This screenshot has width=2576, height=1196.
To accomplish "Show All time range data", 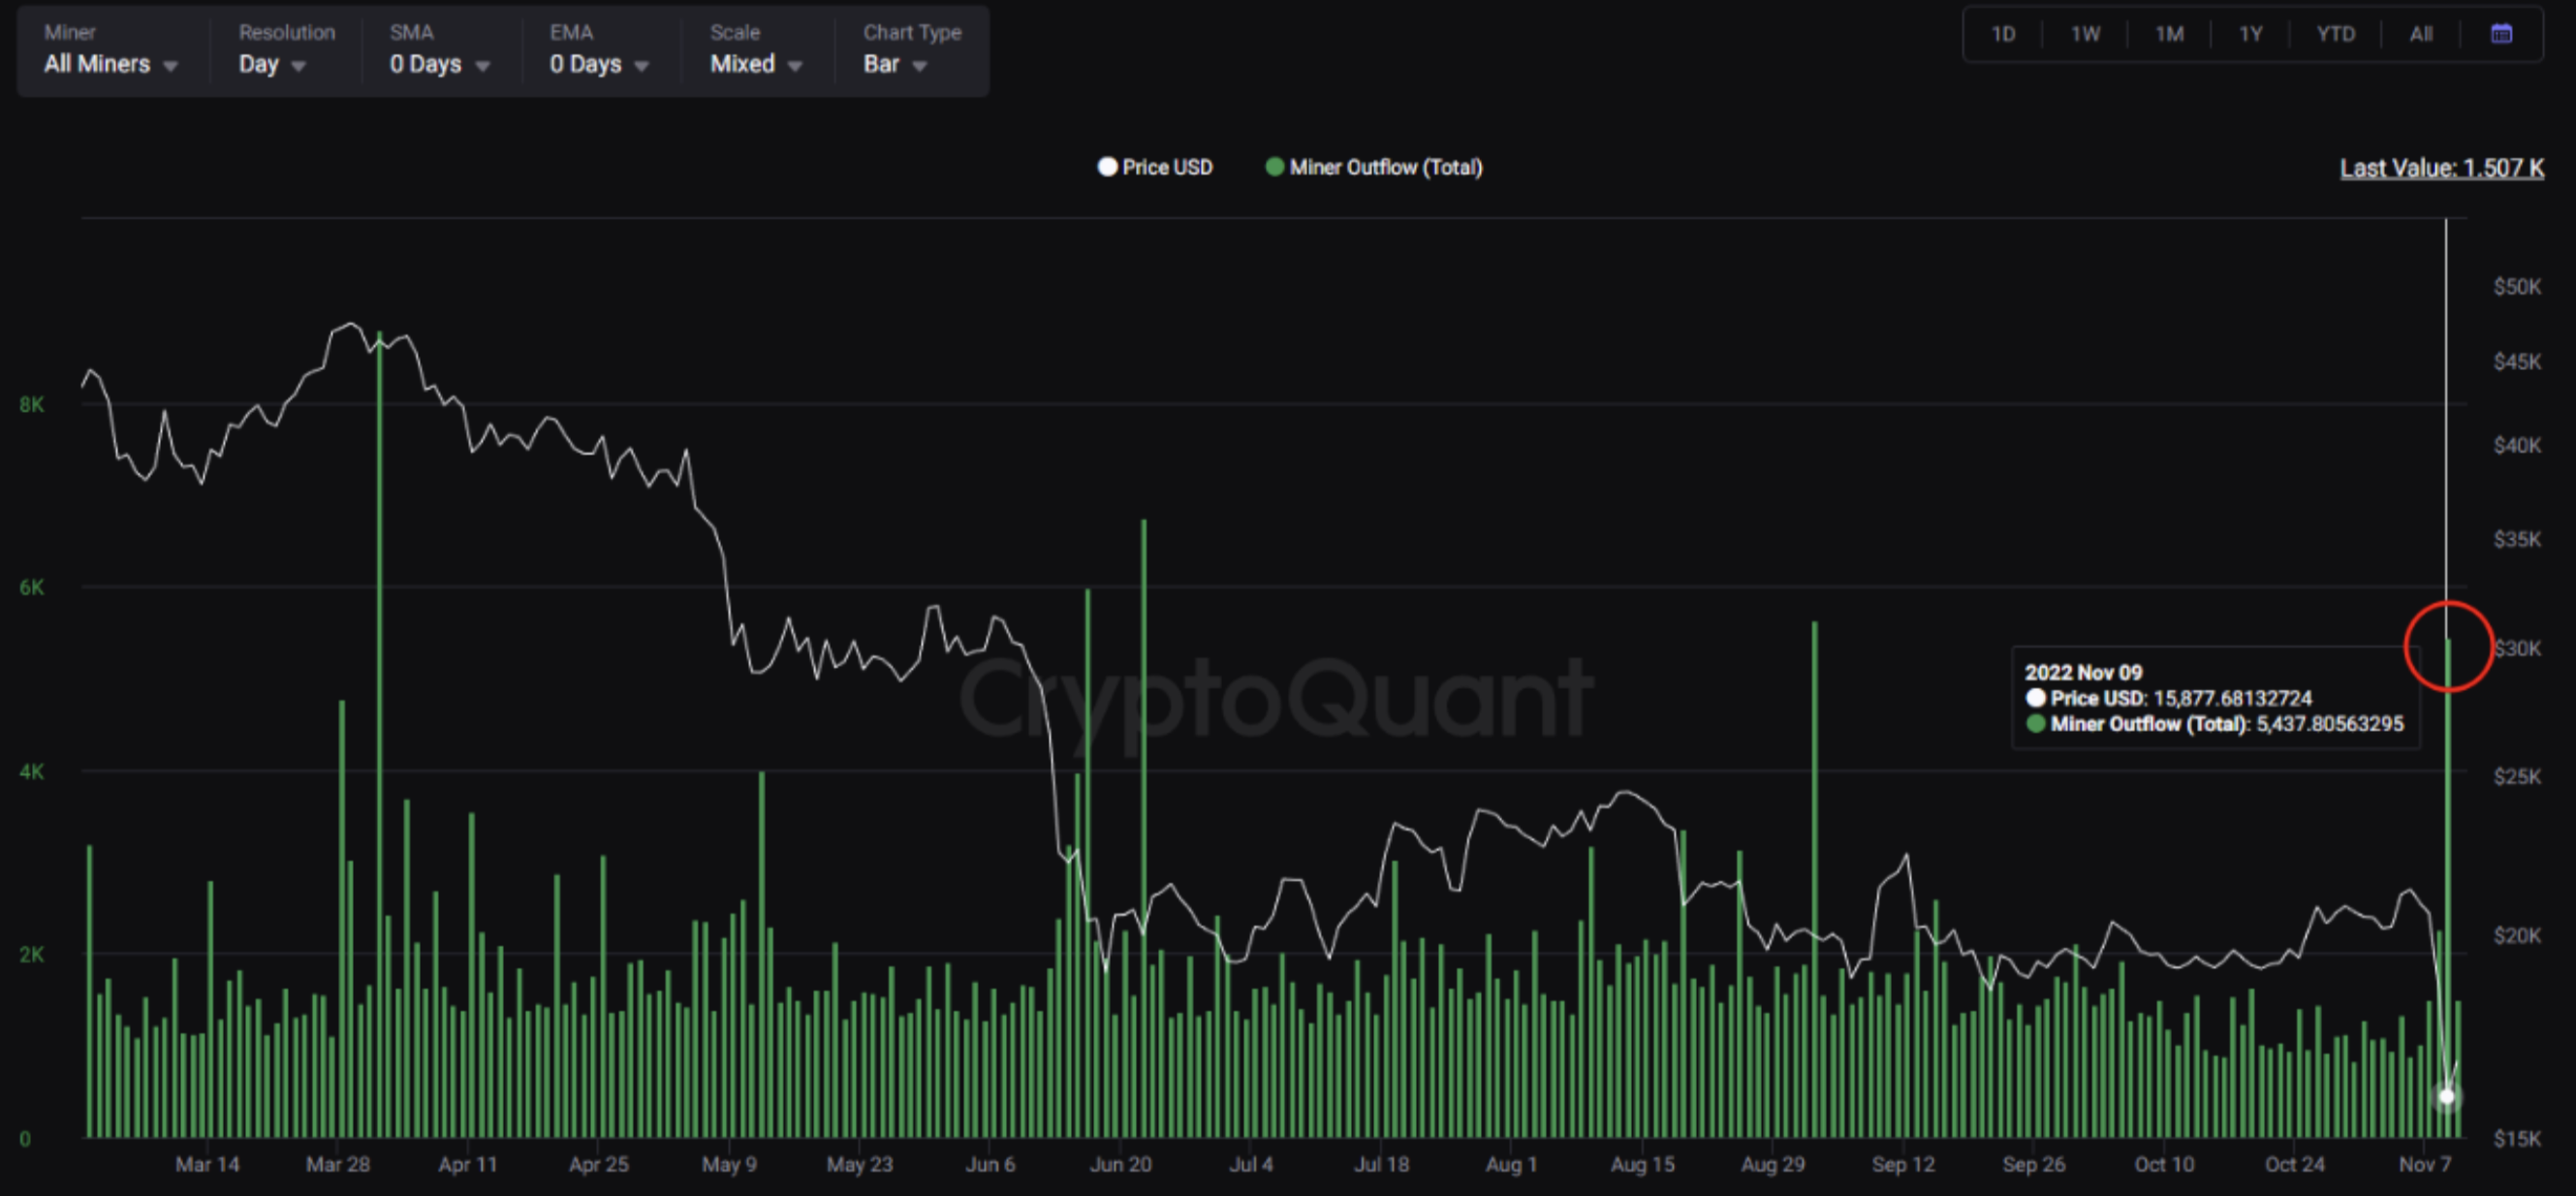I will 2421,34.
